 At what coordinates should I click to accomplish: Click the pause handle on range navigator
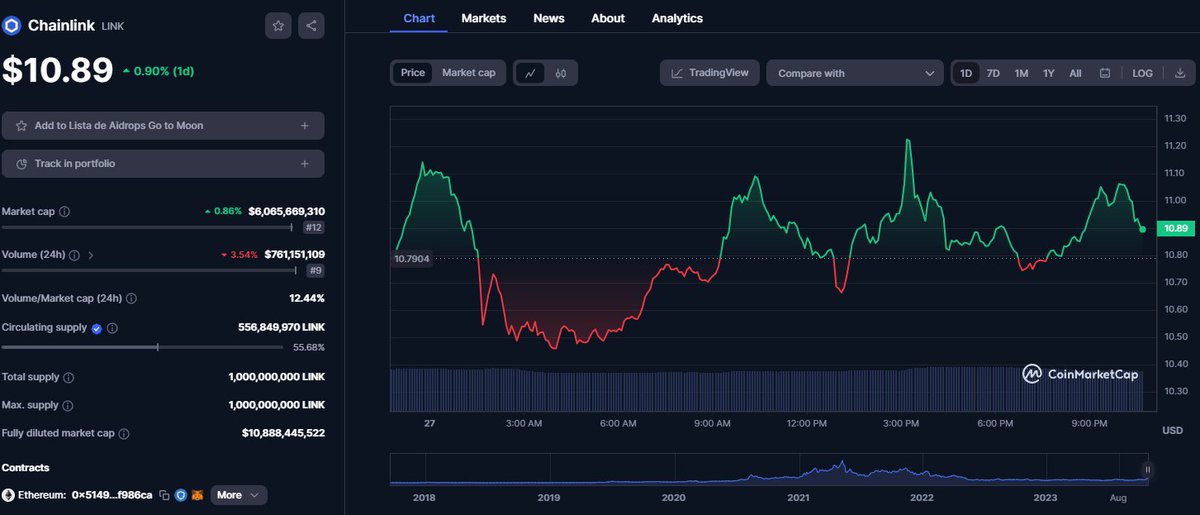tap(1148, 469)
